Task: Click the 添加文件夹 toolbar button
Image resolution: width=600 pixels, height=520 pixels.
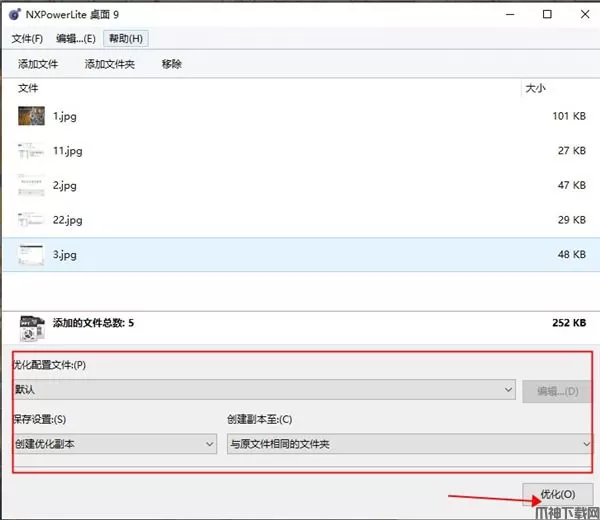Action: (109, 64)
